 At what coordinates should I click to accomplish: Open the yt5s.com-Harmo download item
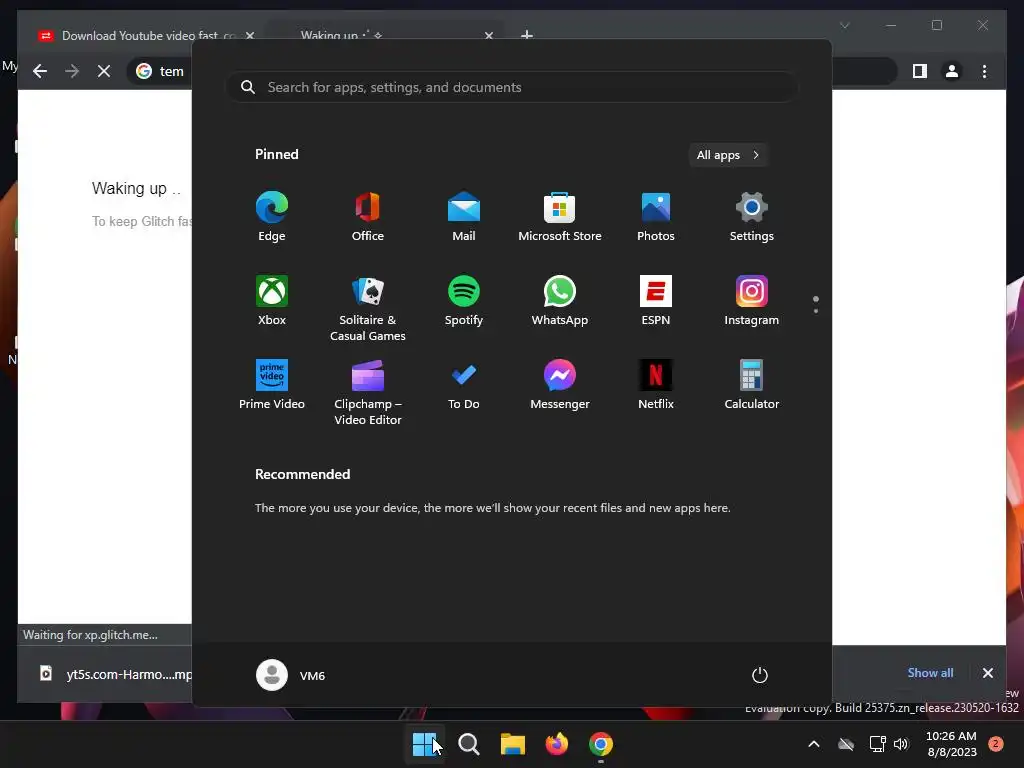coord(115,674)
